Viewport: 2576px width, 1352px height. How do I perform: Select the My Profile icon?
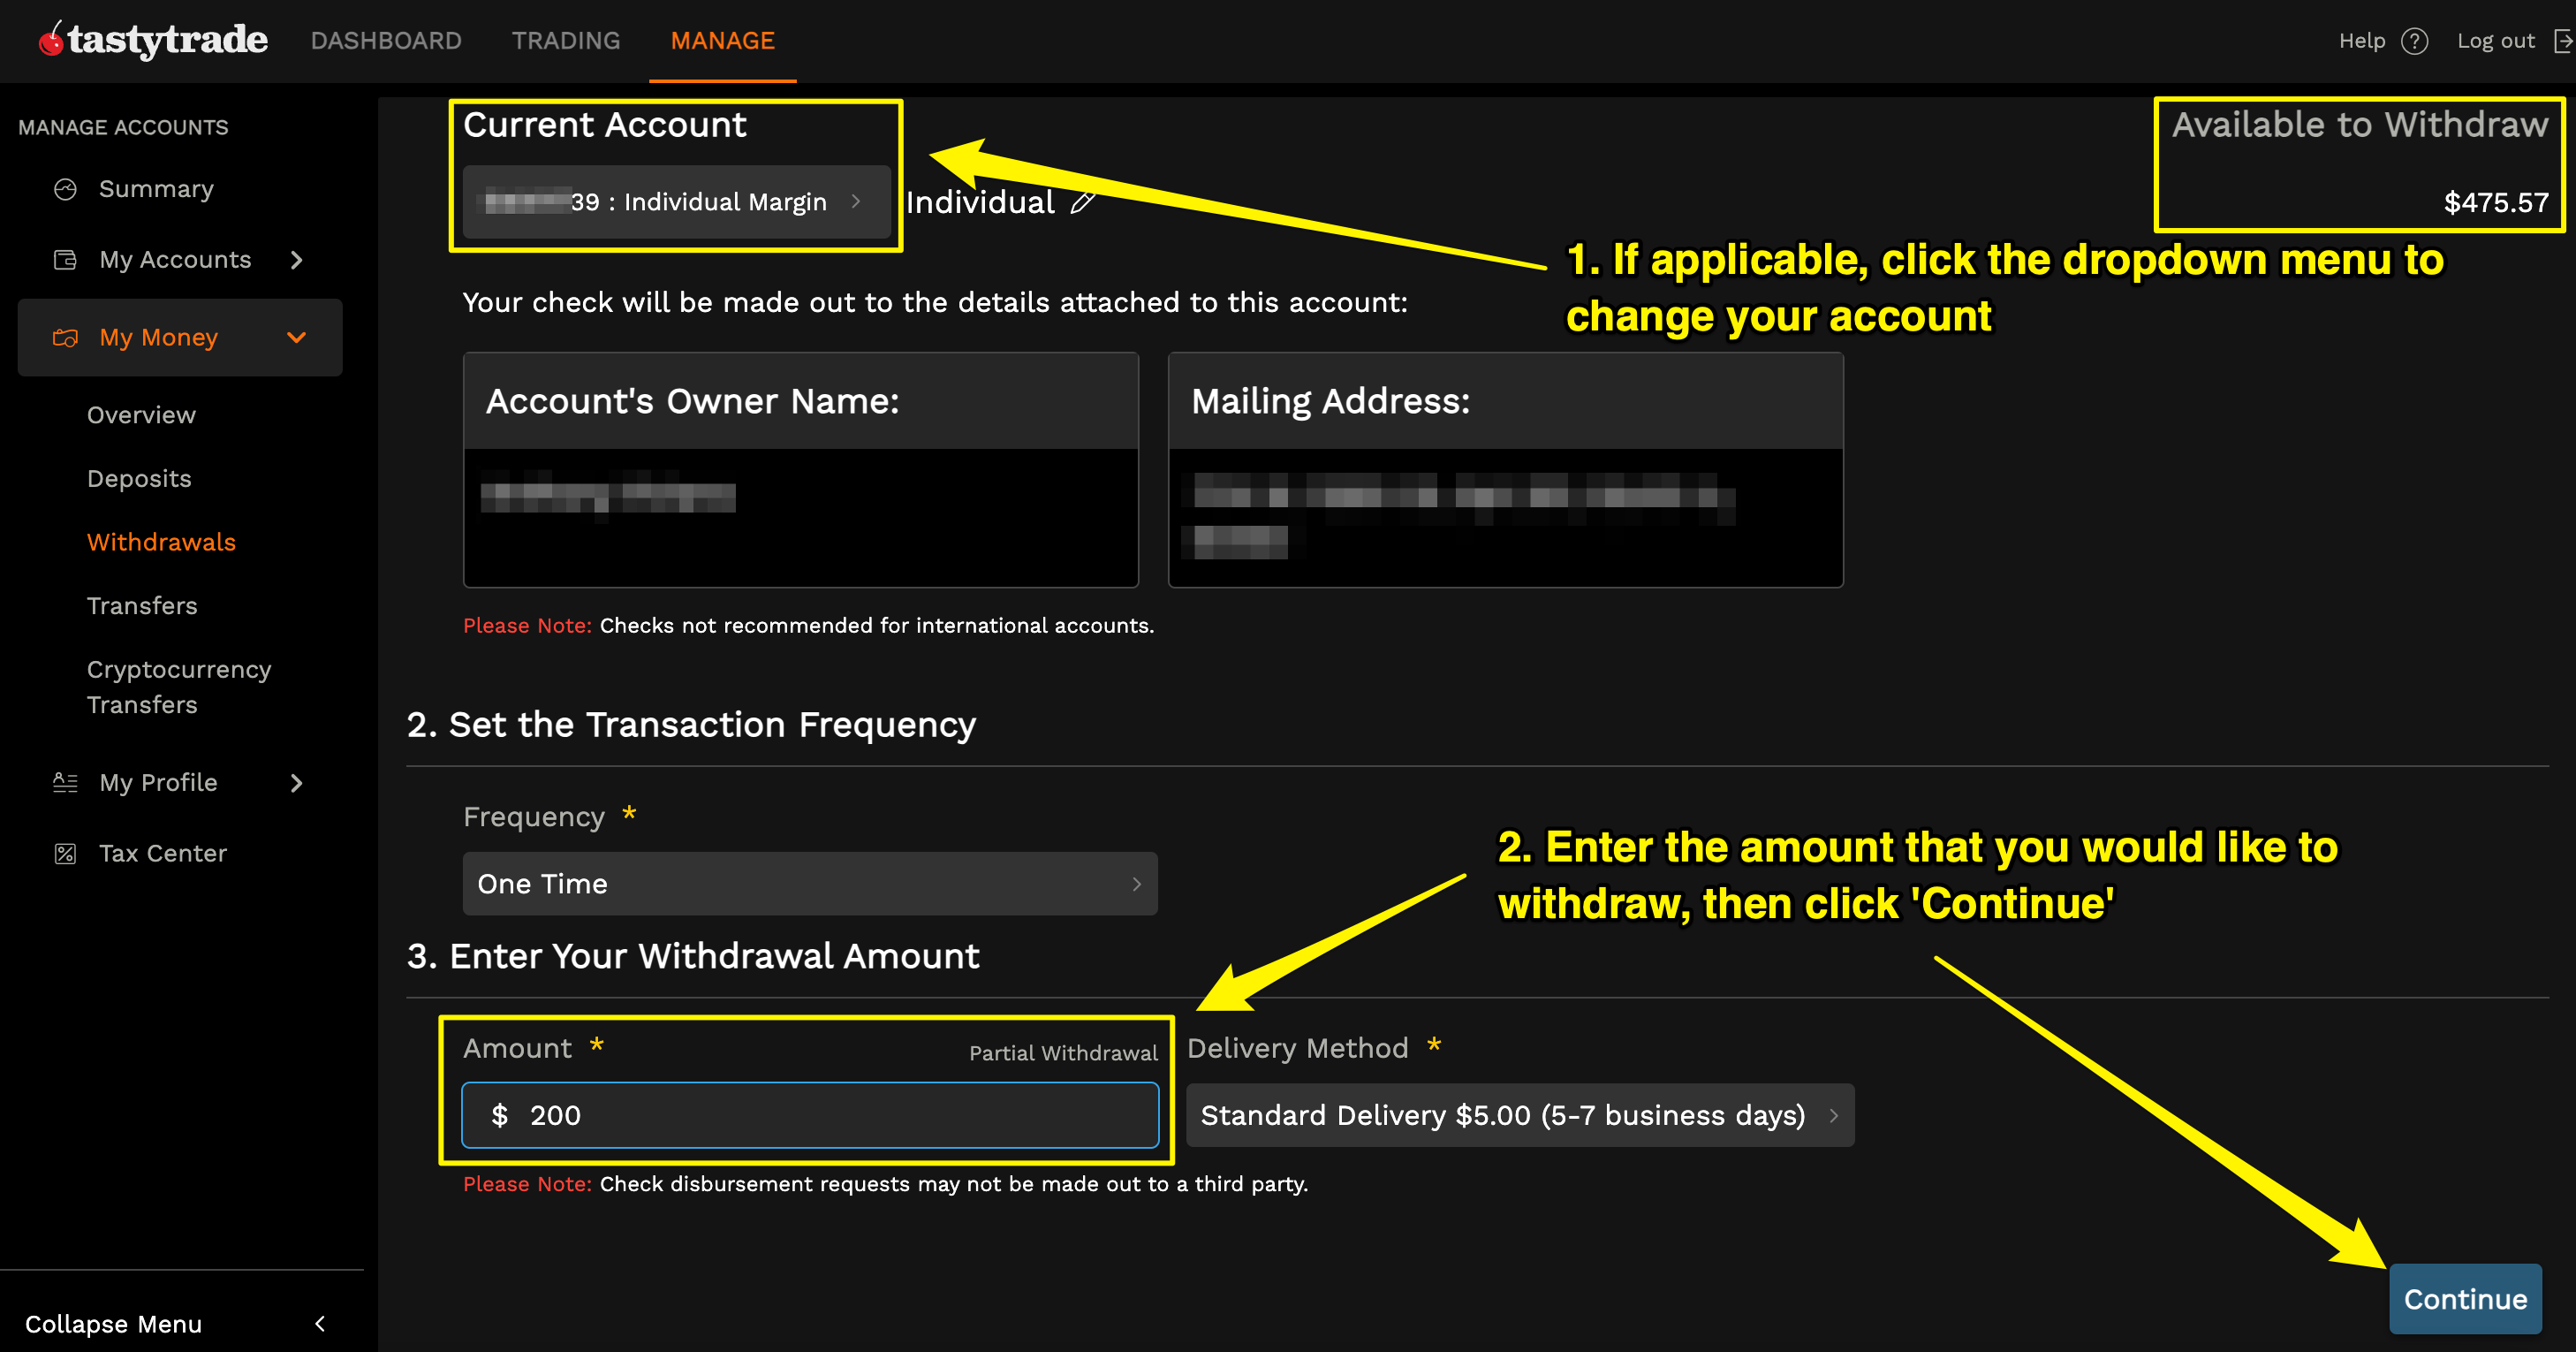[x=65, y=782]
